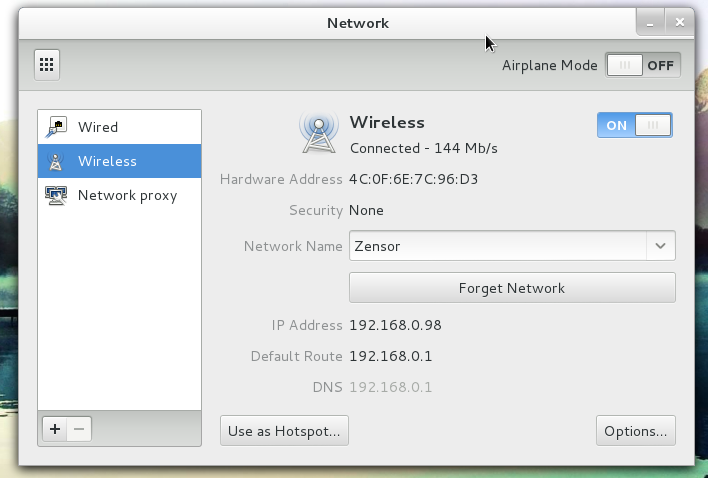Image resolution: width=708 pixels, height=478 pixels.
Task: Click the Network proxy icon
Action: pyautogui.click(x=57, y=195)
